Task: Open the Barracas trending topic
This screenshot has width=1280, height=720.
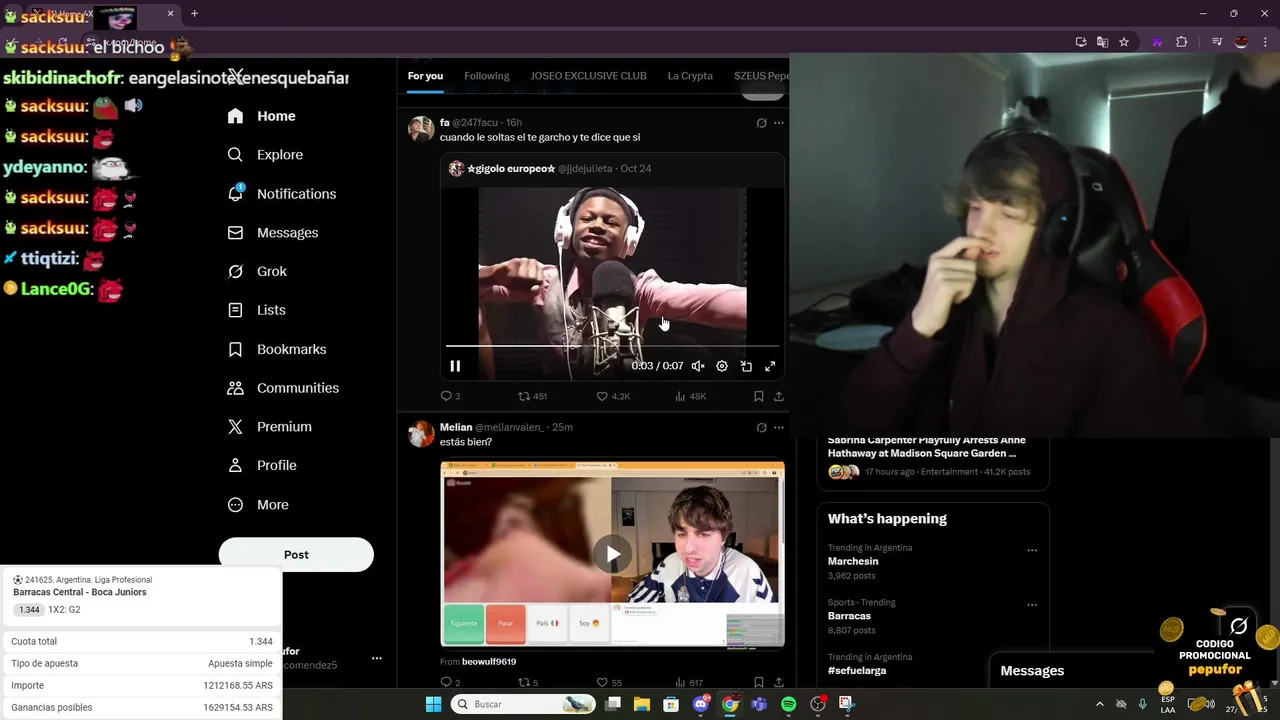Action: pyautogui.click(x=849, y=616)
